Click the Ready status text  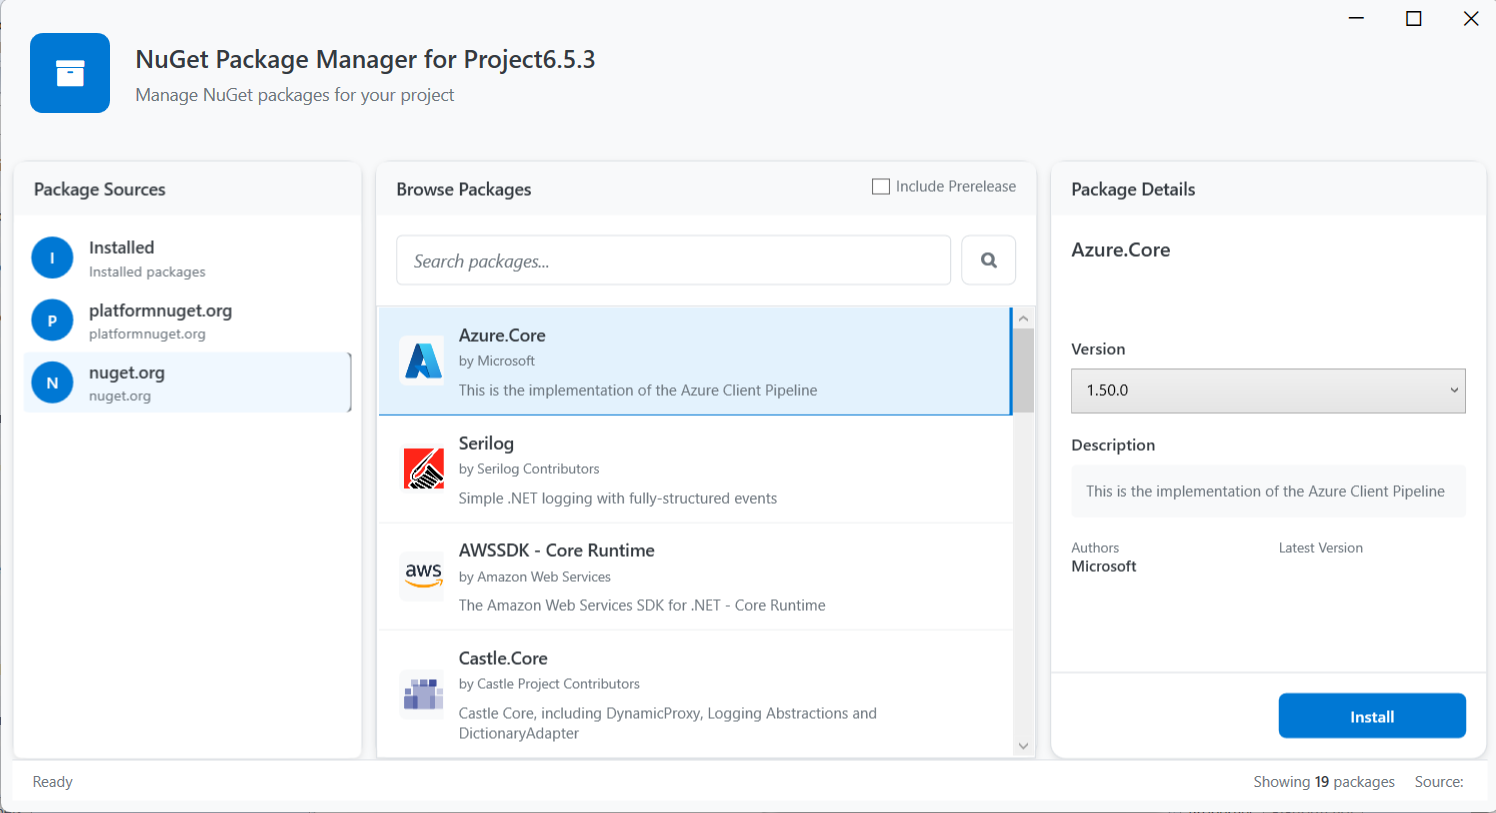[x=53, y=782]
